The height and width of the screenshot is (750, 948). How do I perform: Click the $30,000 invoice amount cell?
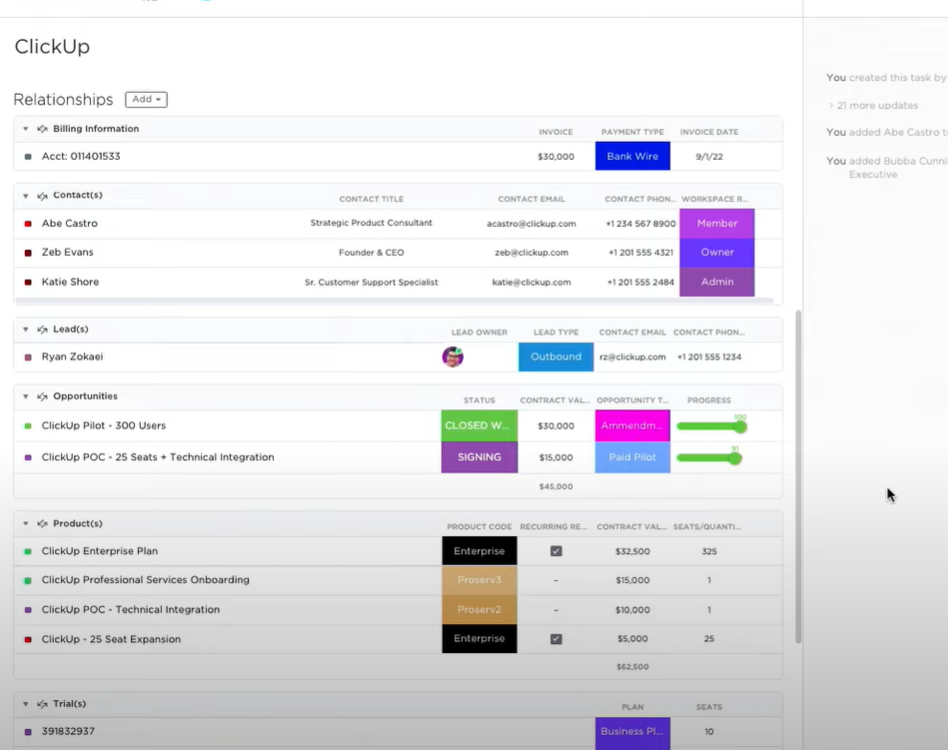(x=556, y=157)
